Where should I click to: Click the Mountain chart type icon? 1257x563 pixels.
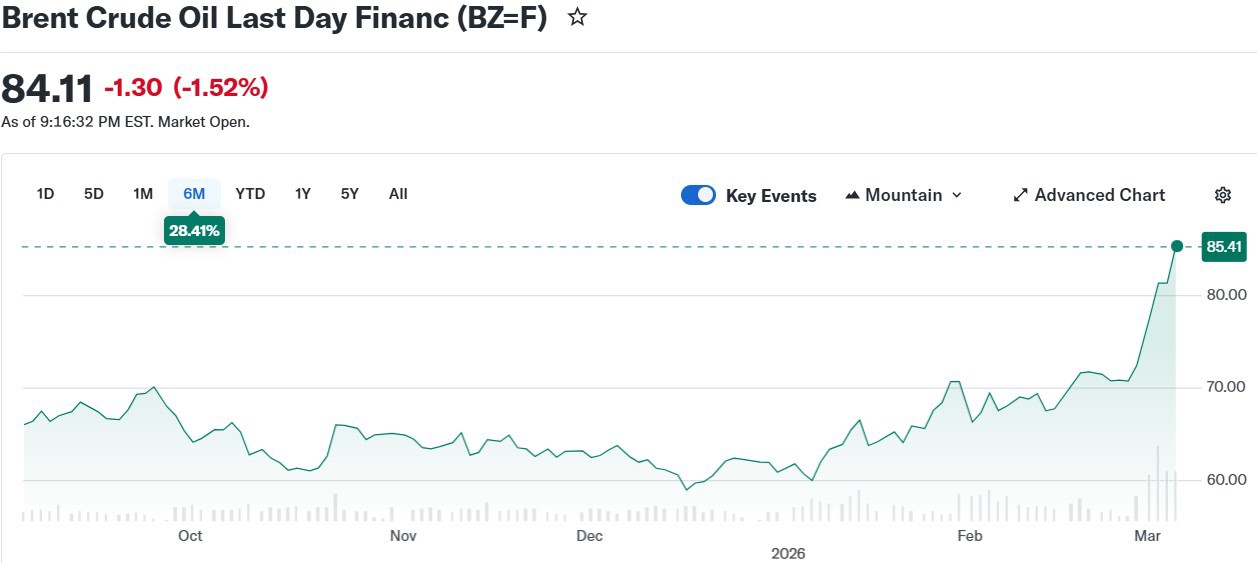(x=852, y=195)
